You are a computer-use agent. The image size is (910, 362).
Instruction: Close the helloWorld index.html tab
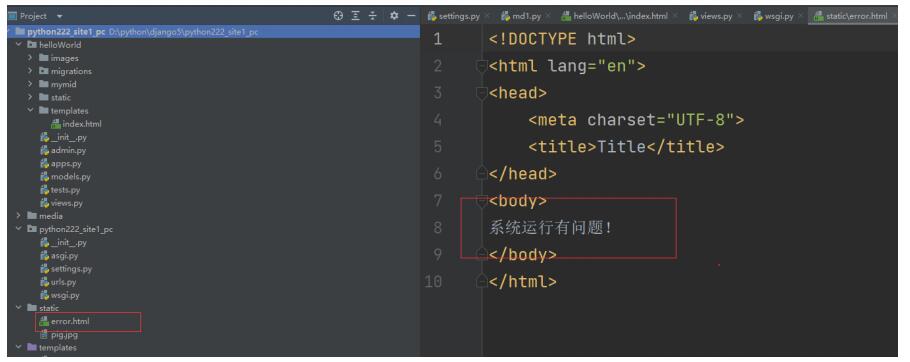pos(675,16)
